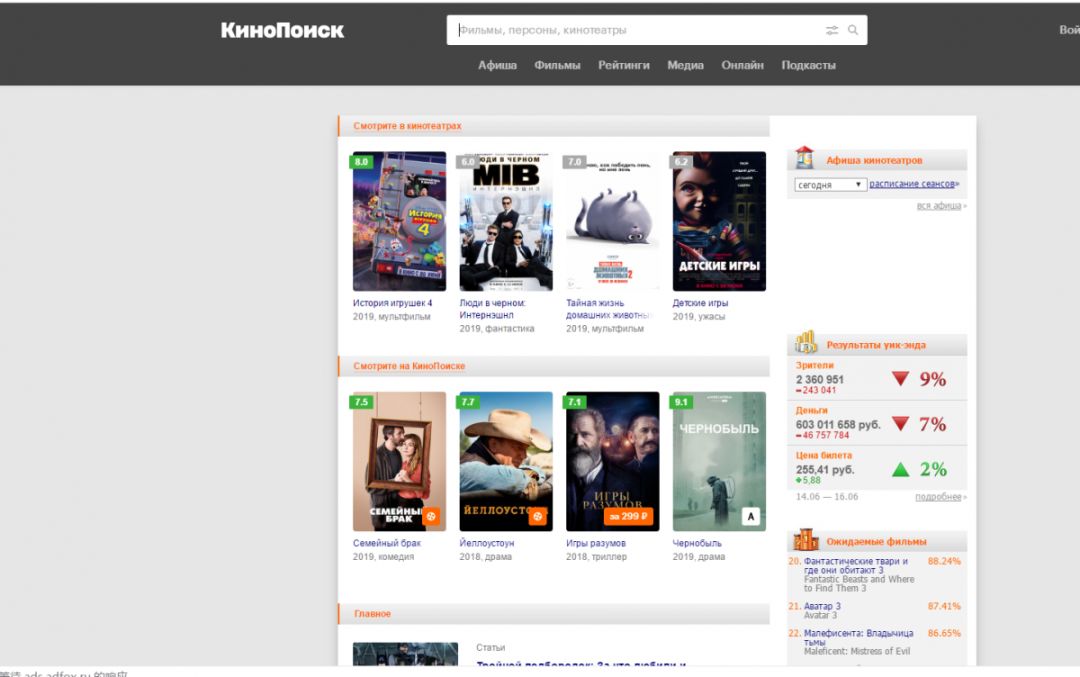Click the 'Ожидаемые фильмы' heading
This screenshot has height=677, width=1080.
coord(876,542)
